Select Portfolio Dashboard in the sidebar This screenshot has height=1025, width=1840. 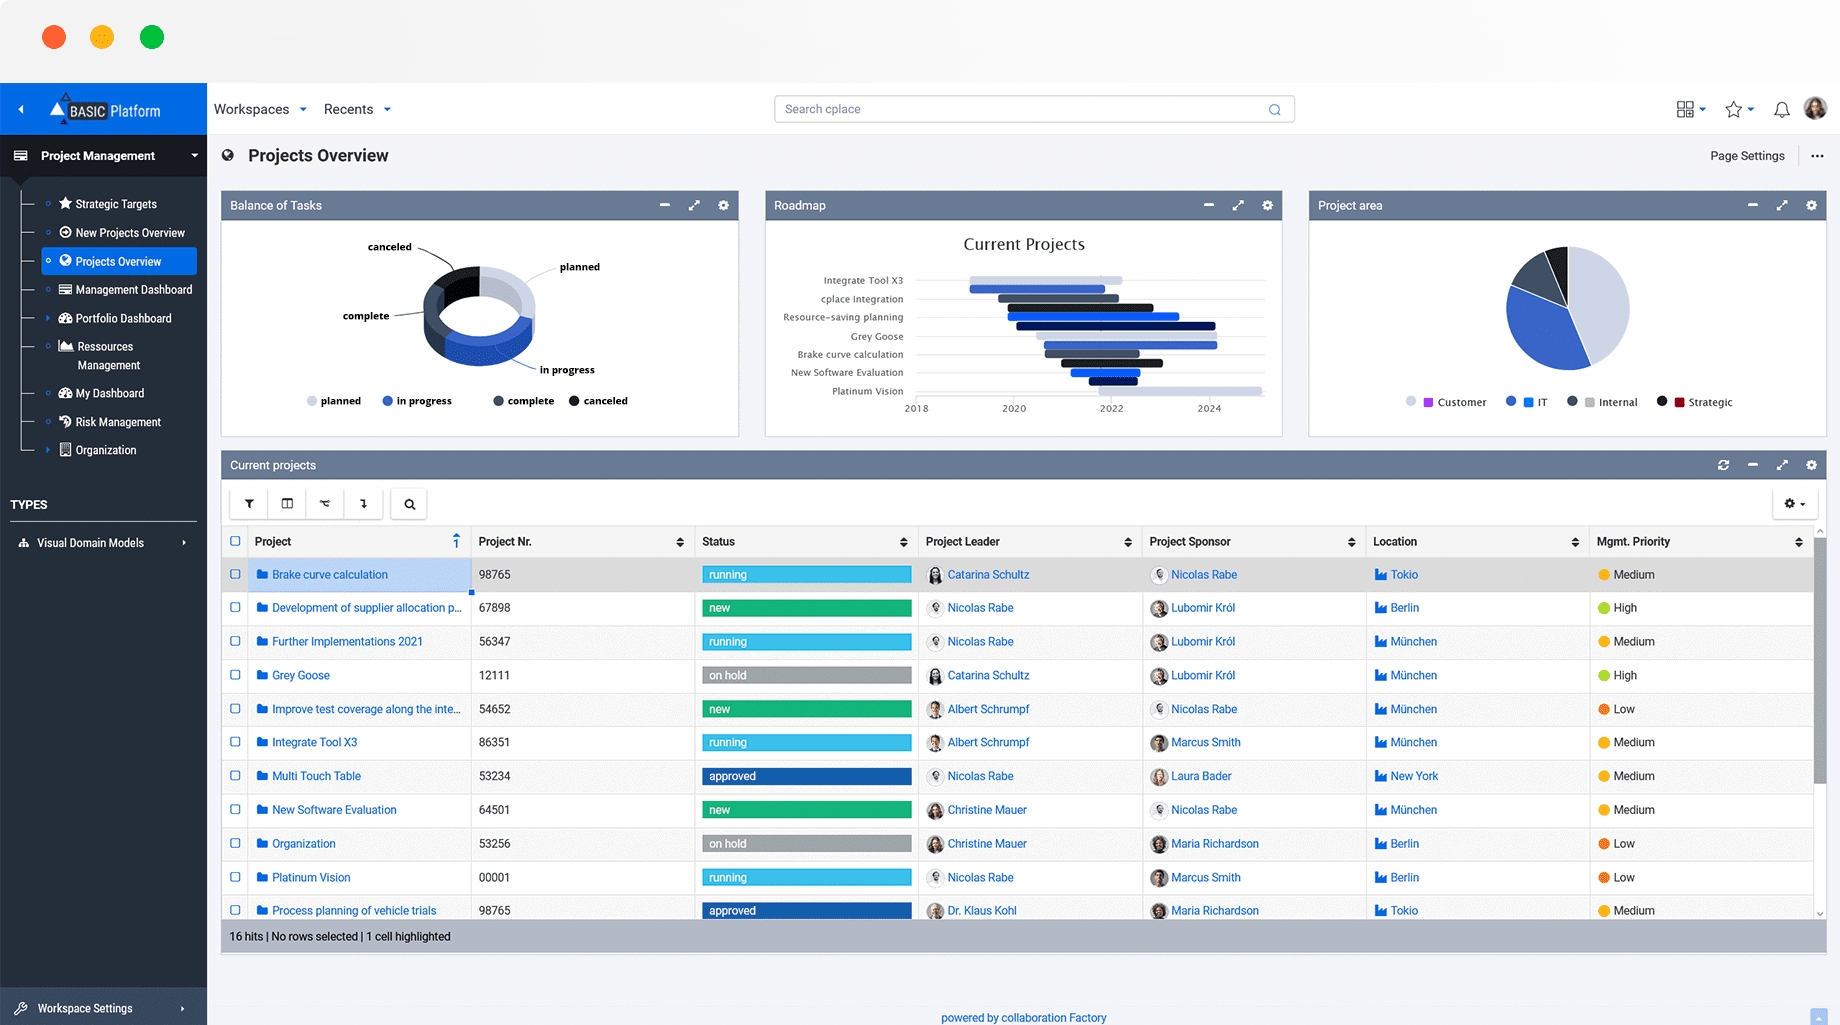[122, 318]
